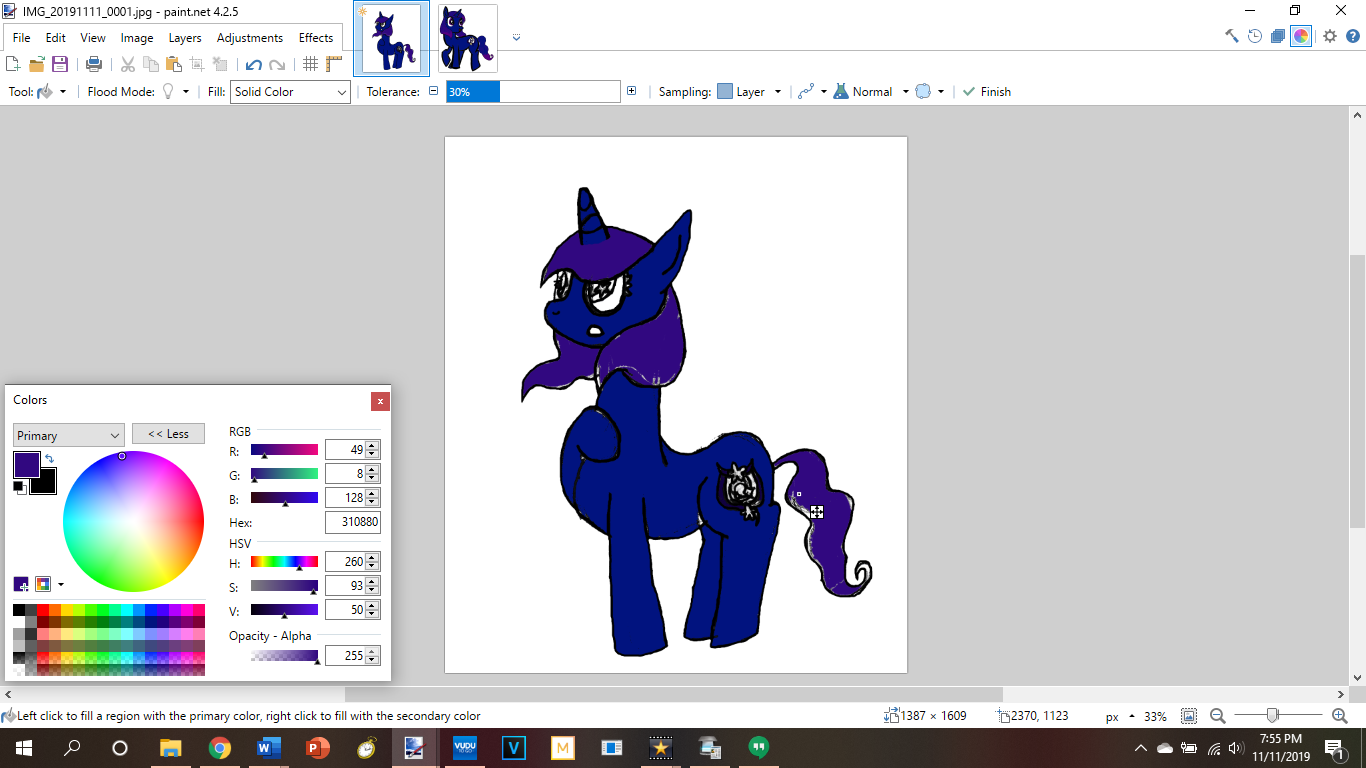Expand the Primary color selector dropdown
This screenshot has width=1366, height=768.
coord(68,435)
